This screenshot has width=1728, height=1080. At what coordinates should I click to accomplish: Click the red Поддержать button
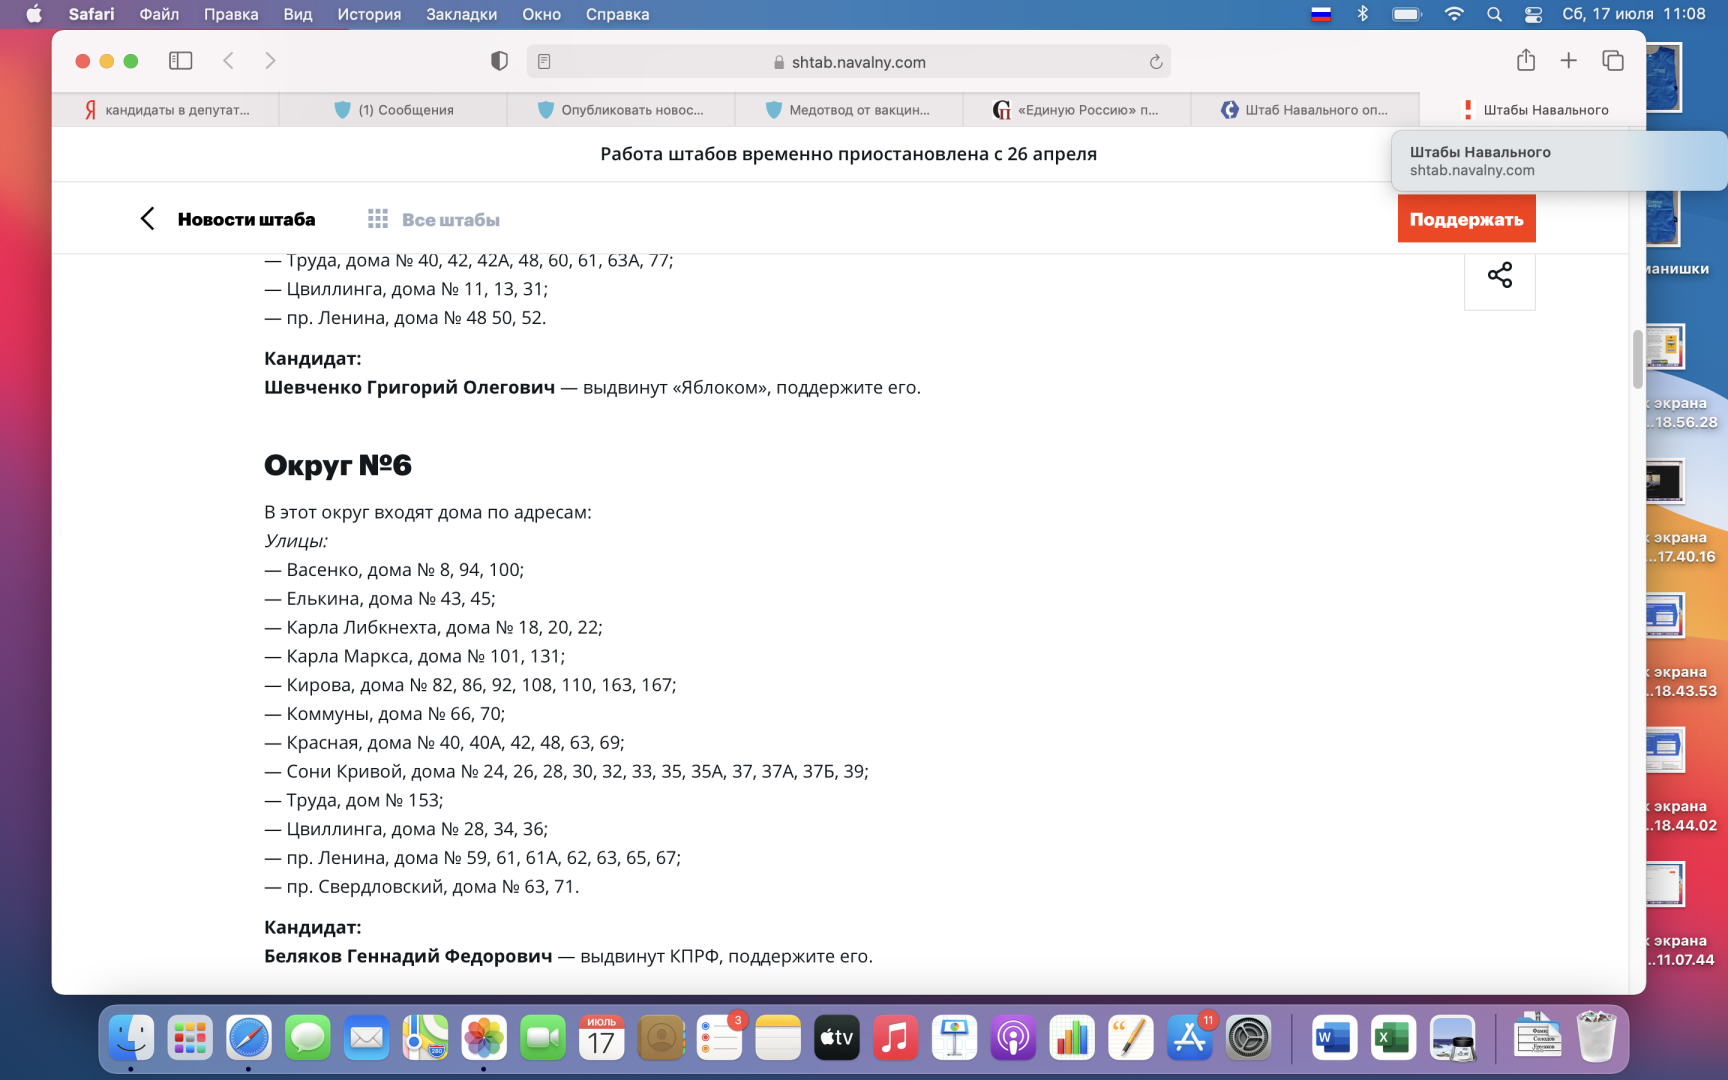(1466, 219)
